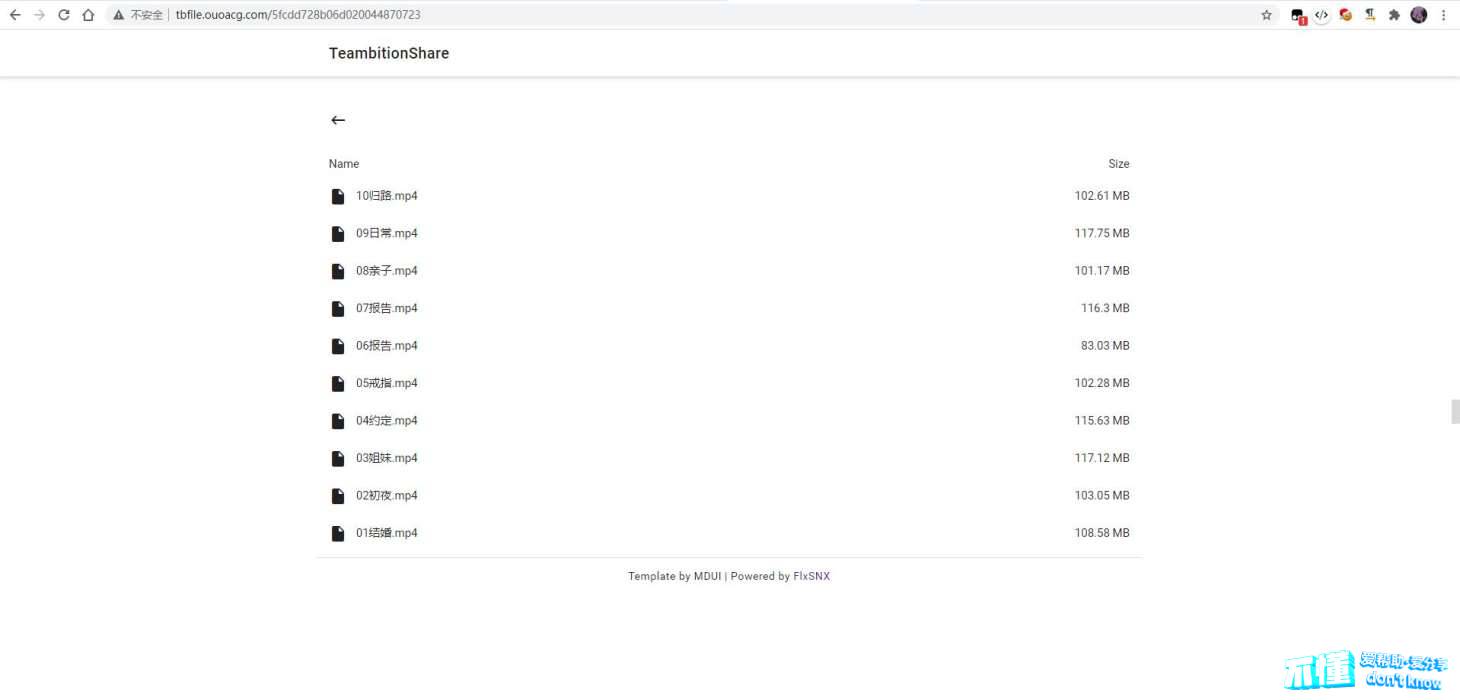Follow the MDUI template link in footer

click(707, 576)
